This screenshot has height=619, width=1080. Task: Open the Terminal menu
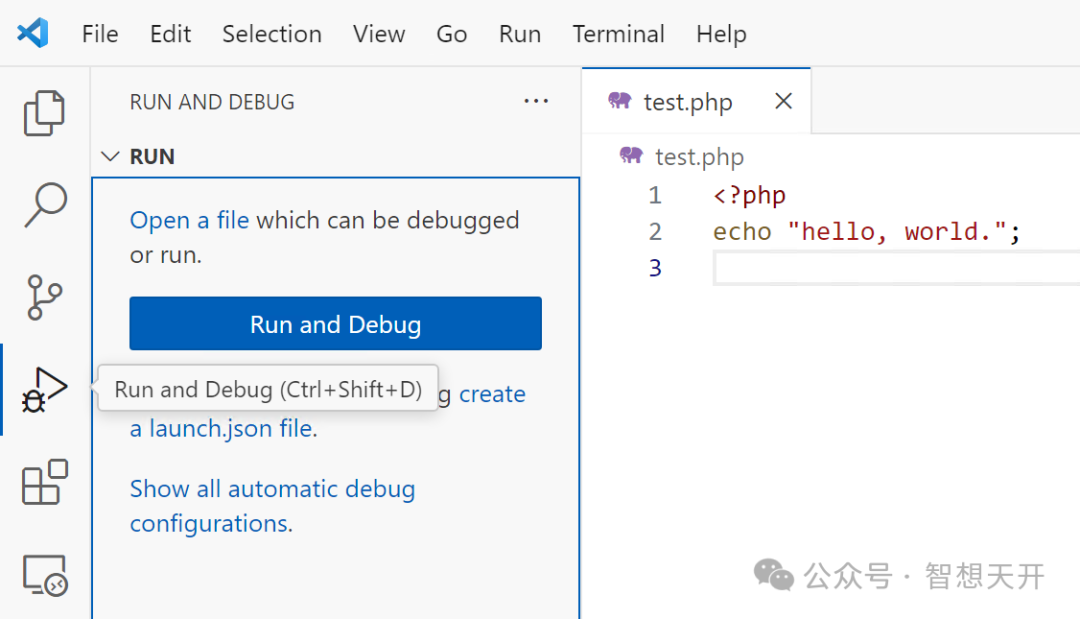point(618,34)
